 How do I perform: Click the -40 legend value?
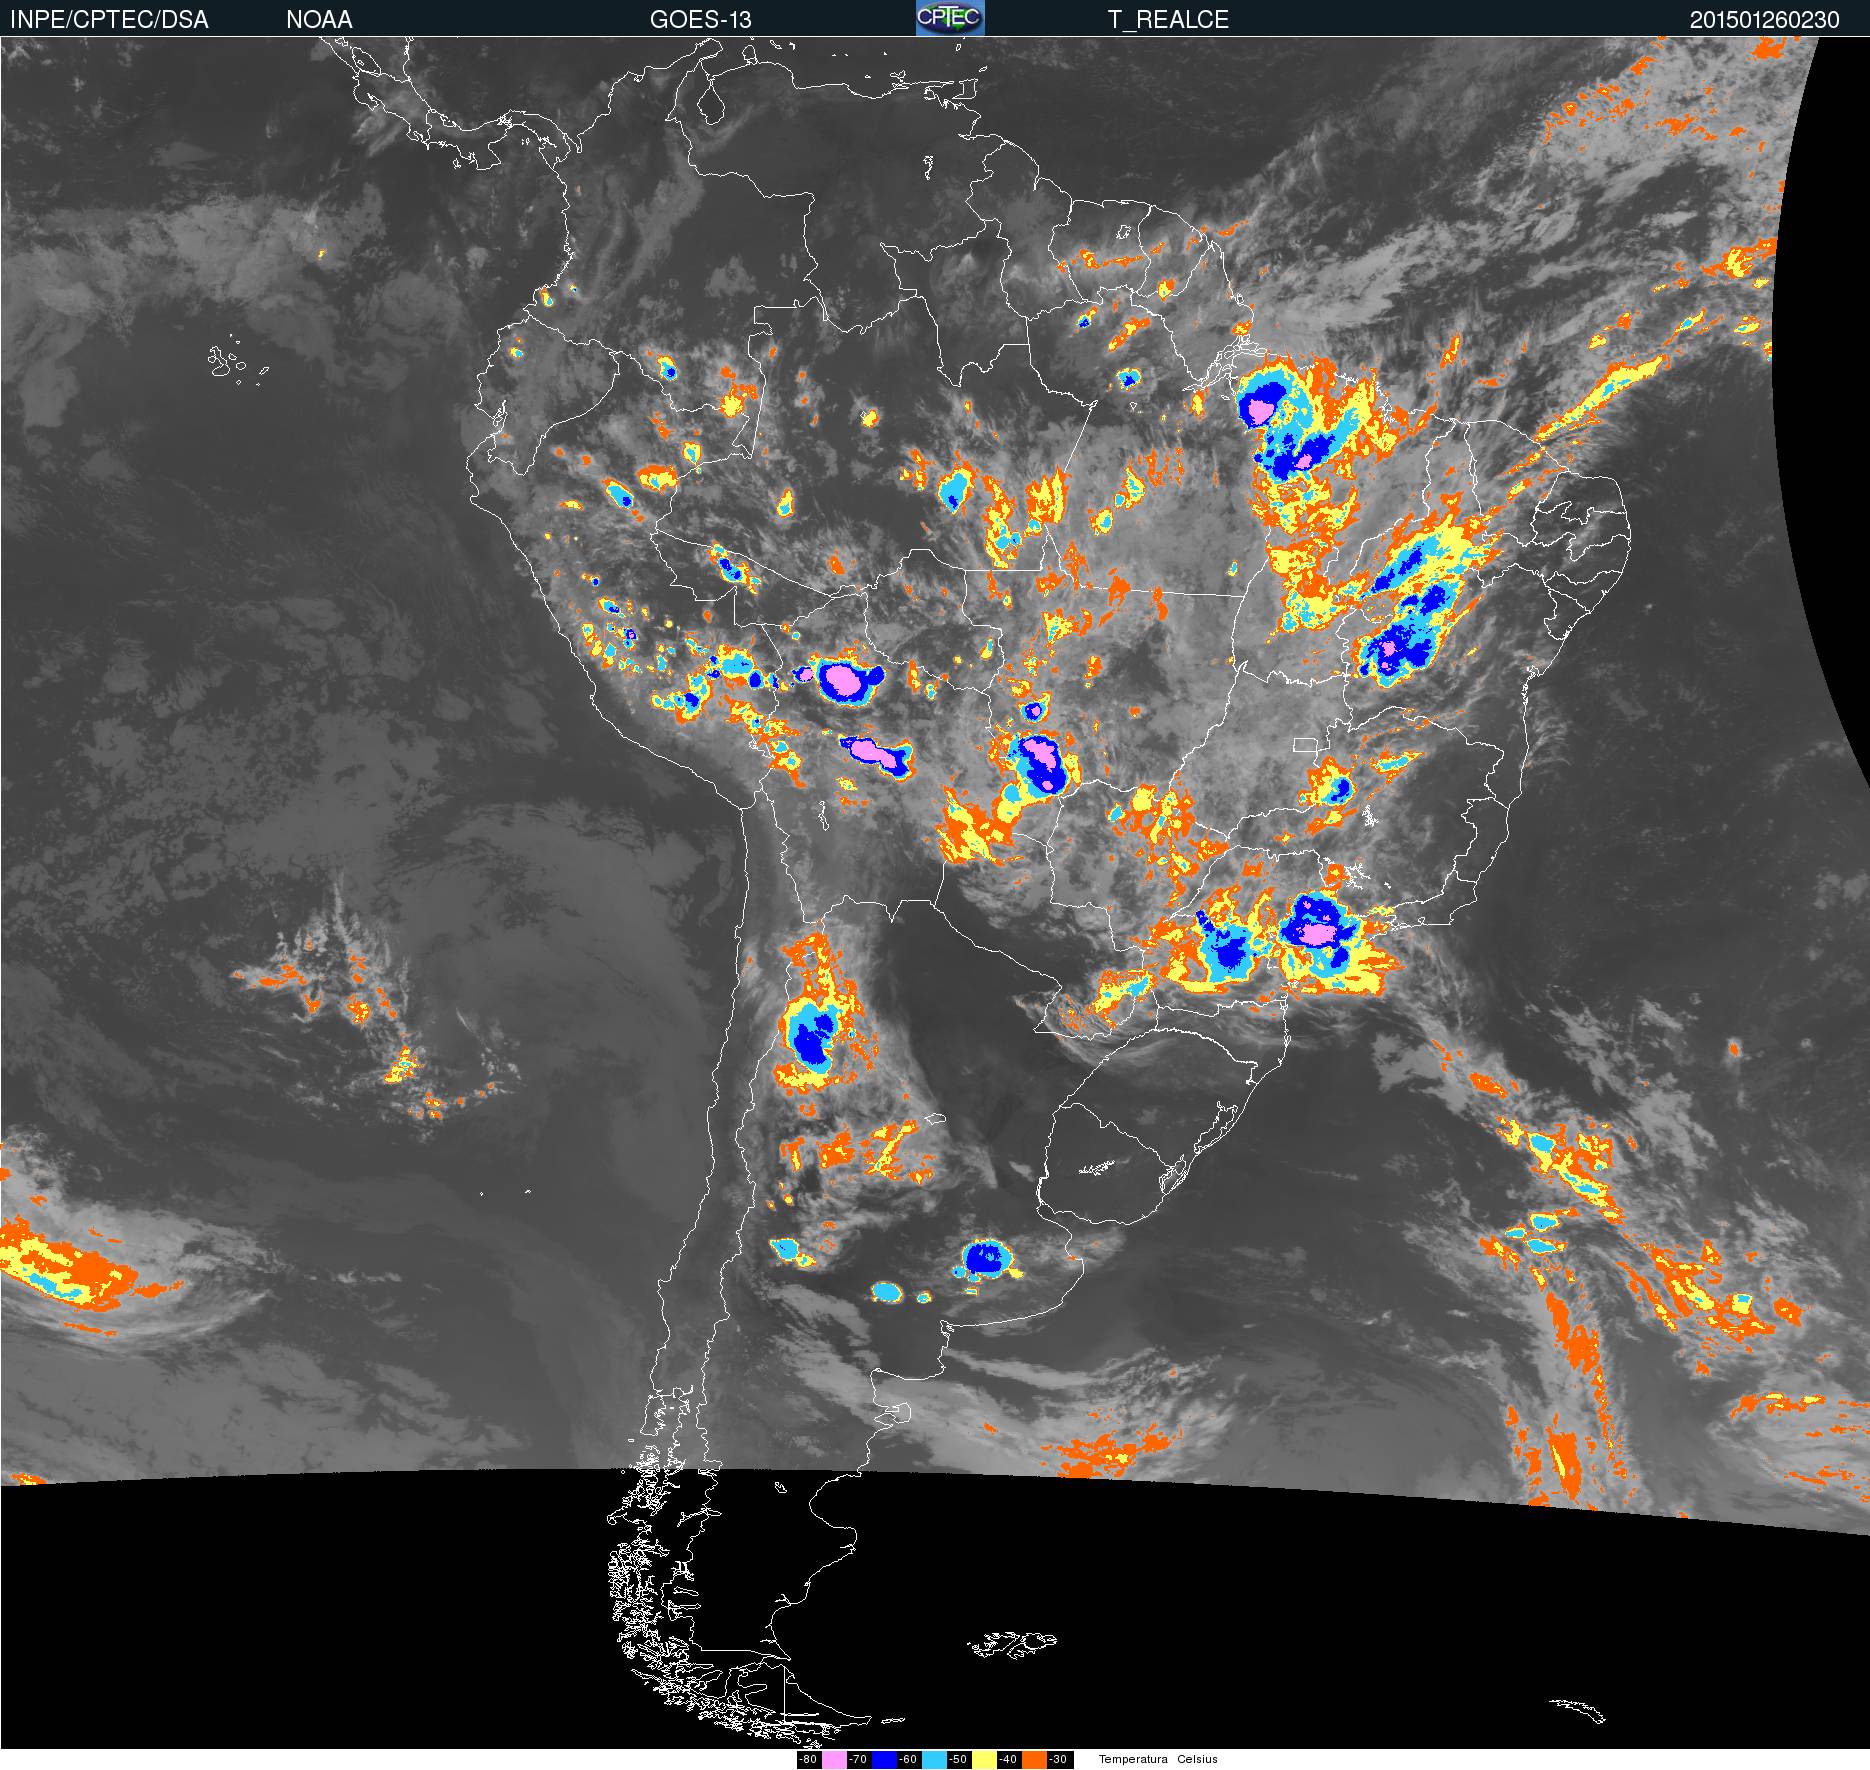point(1008,1759)
